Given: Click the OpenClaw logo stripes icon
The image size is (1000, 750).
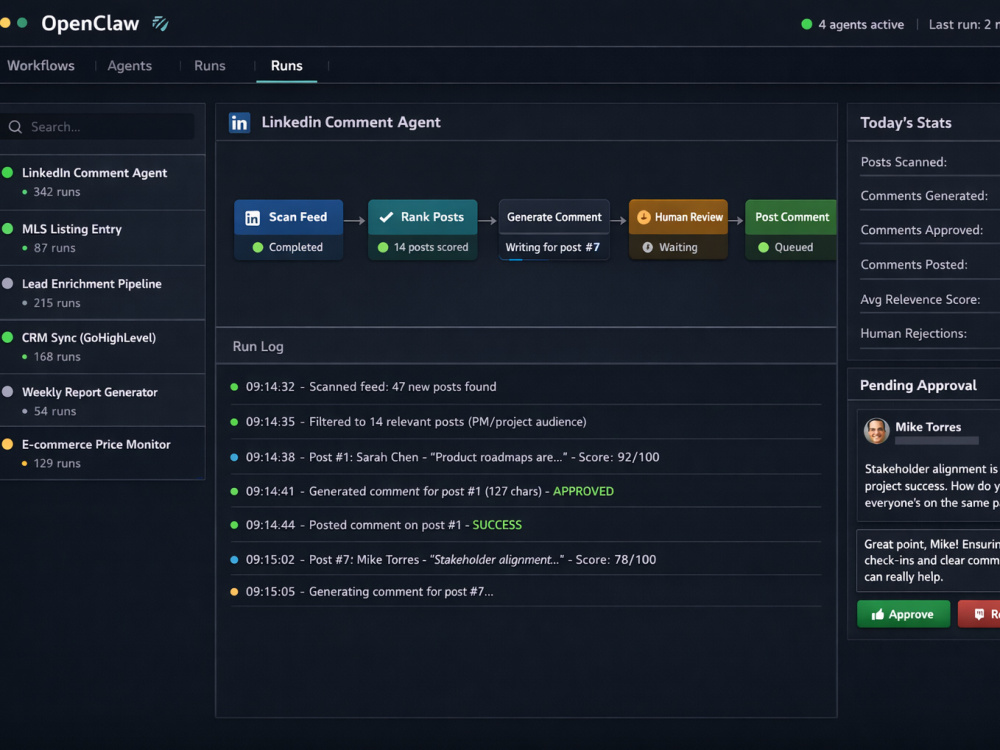Looking at the screenshot, I should [161, 24].
